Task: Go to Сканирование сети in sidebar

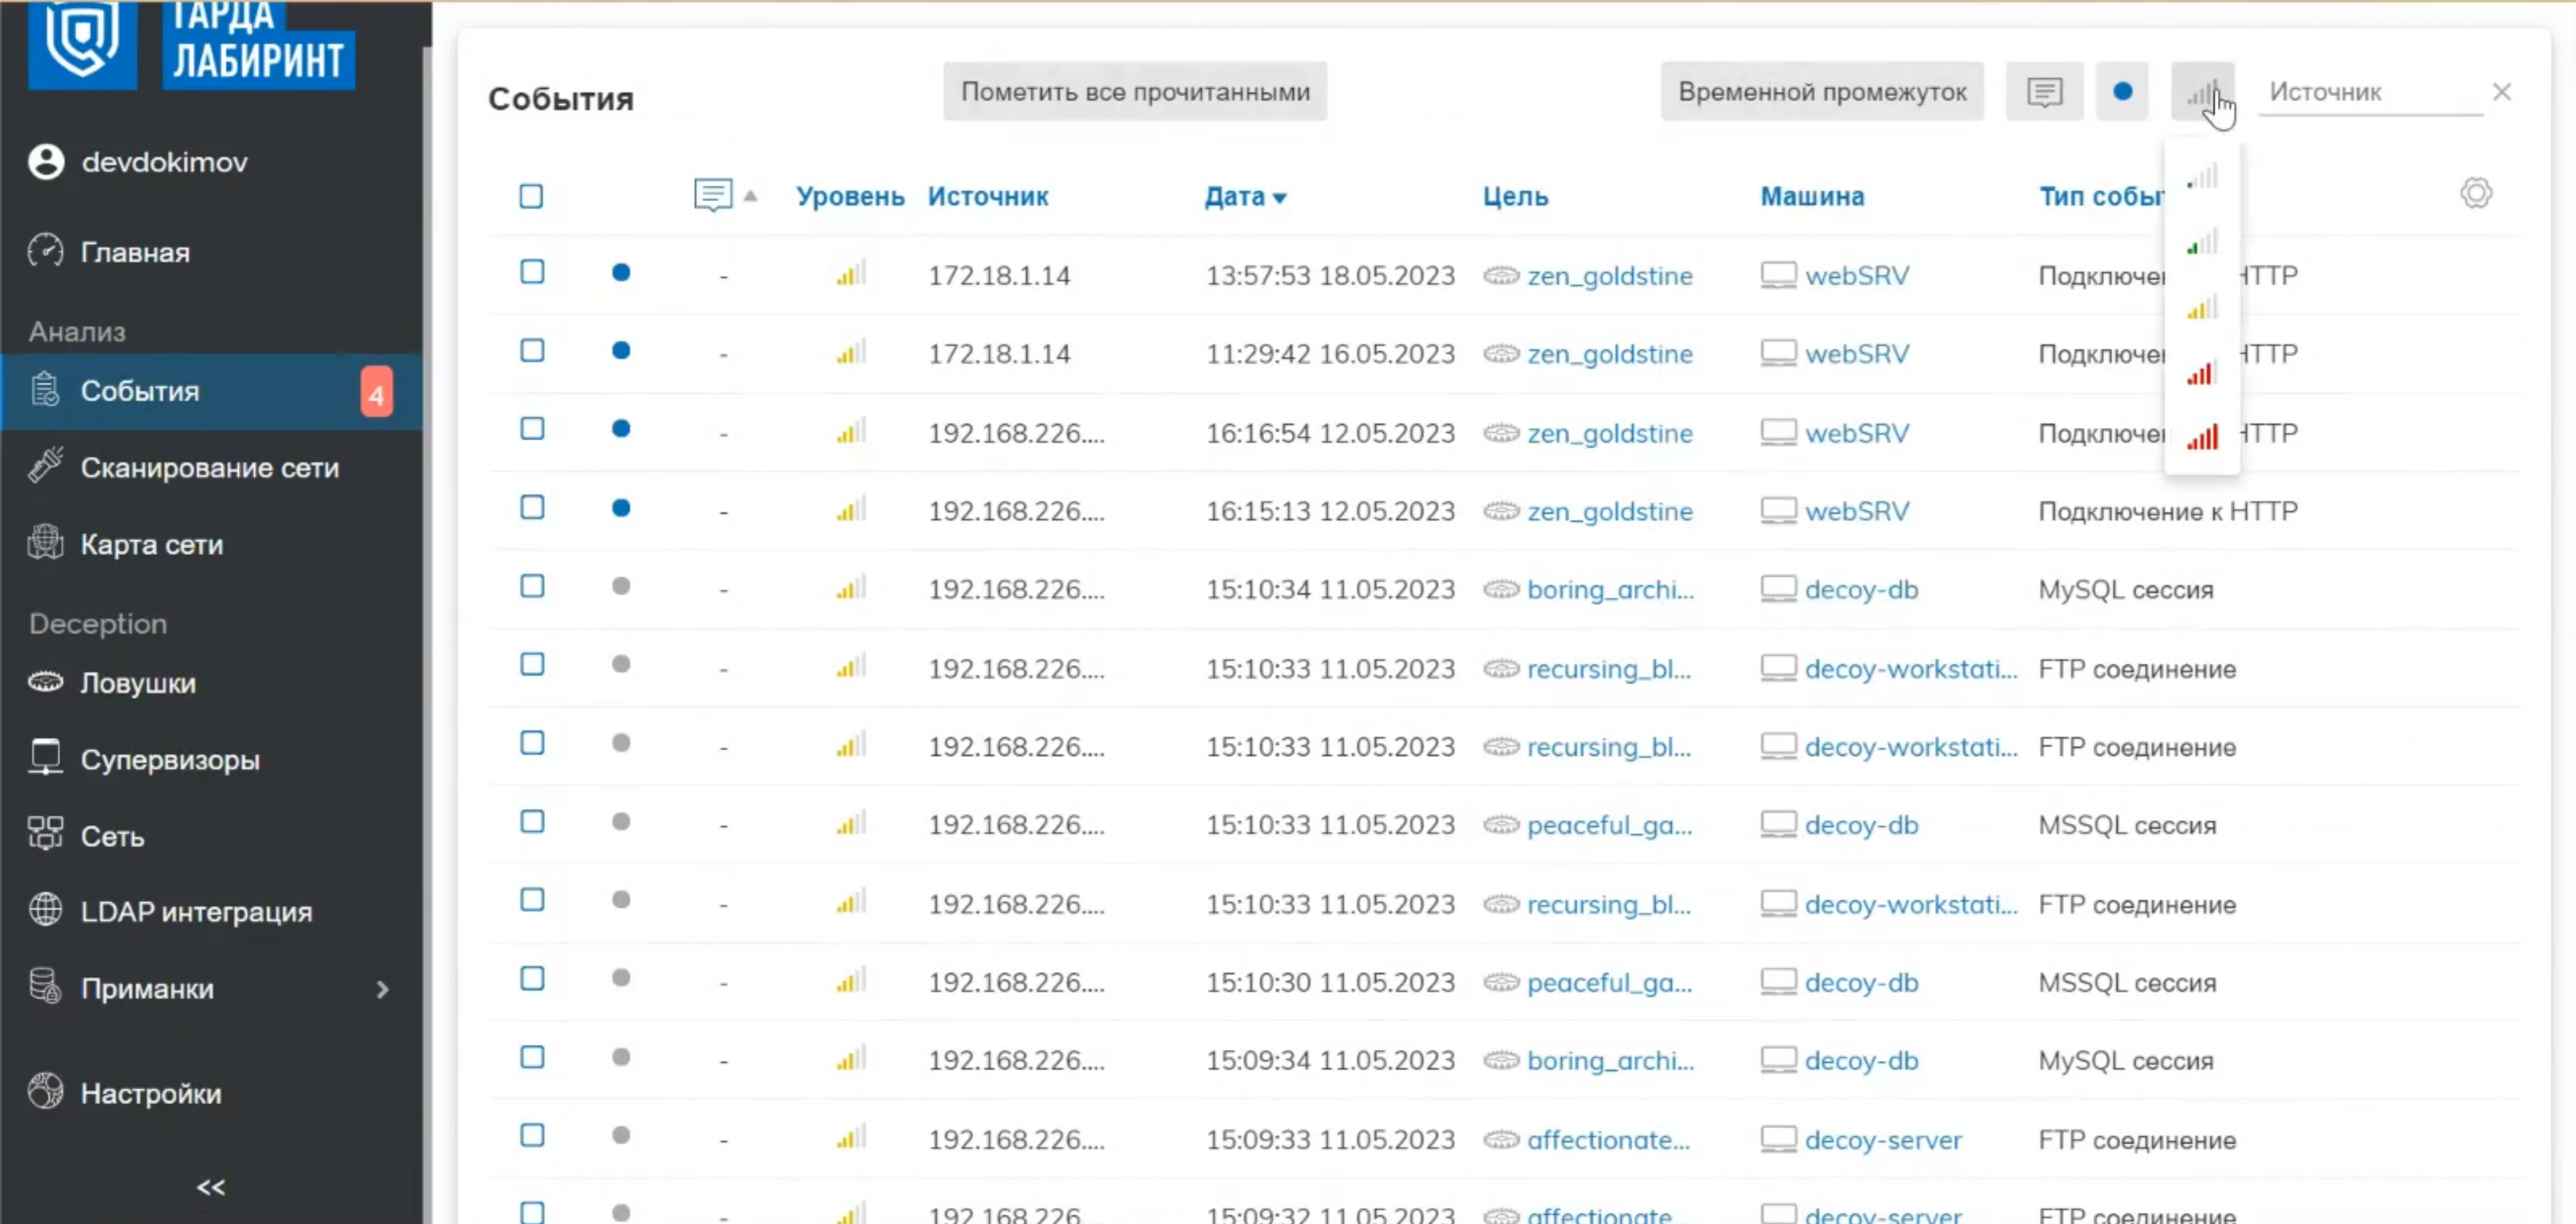Action: tap(209, 468)
